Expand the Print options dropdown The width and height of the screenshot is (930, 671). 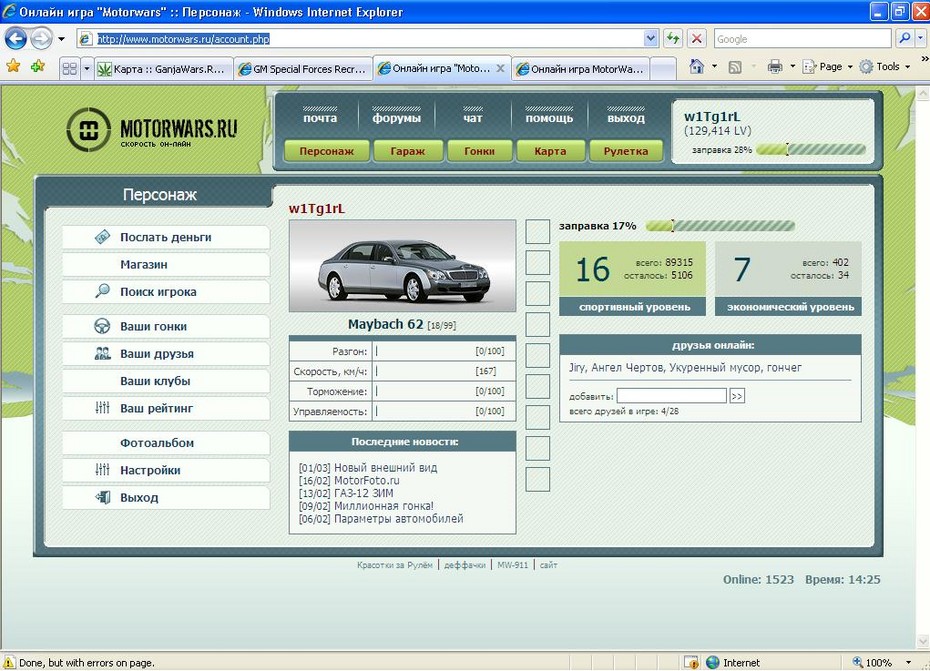792,66
